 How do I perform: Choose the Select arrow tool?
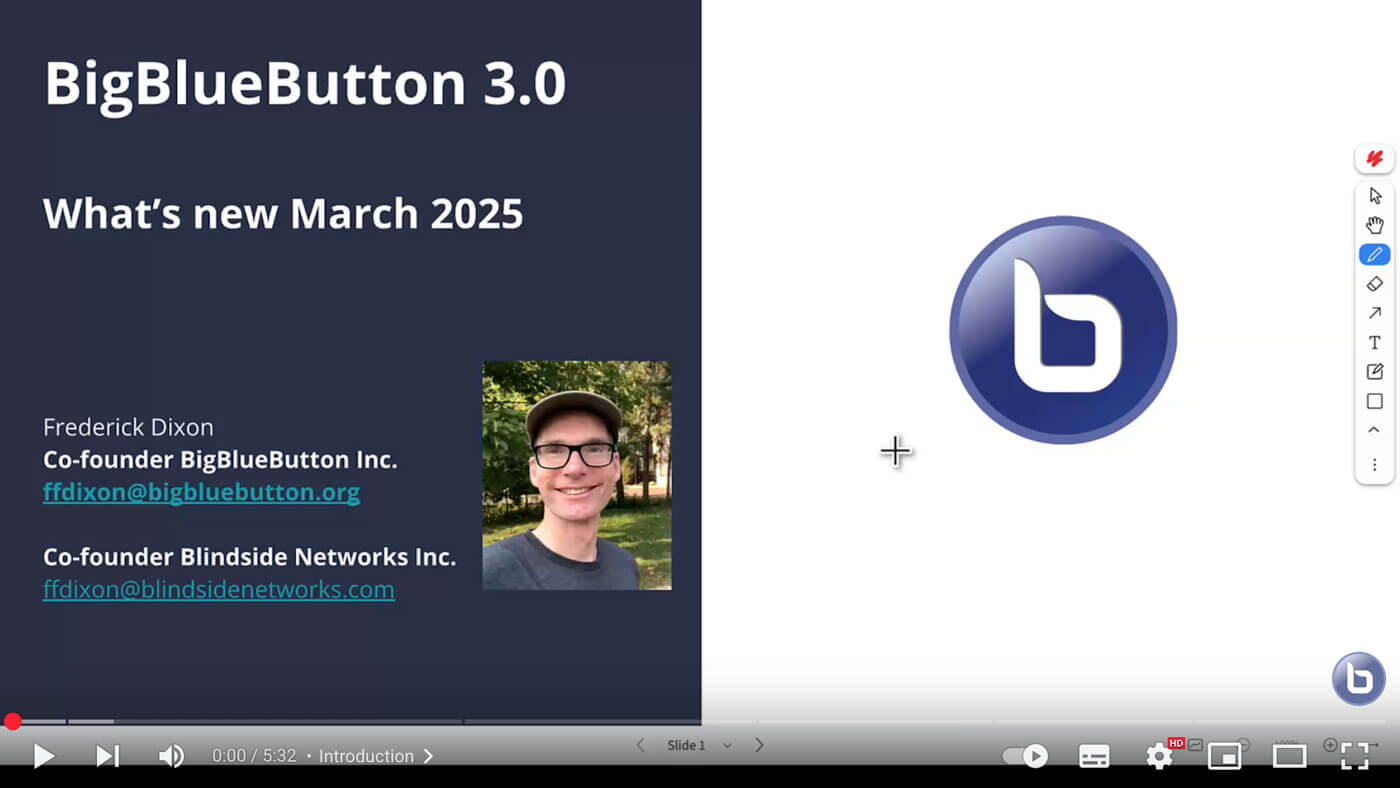click(x=1374, y=196)
